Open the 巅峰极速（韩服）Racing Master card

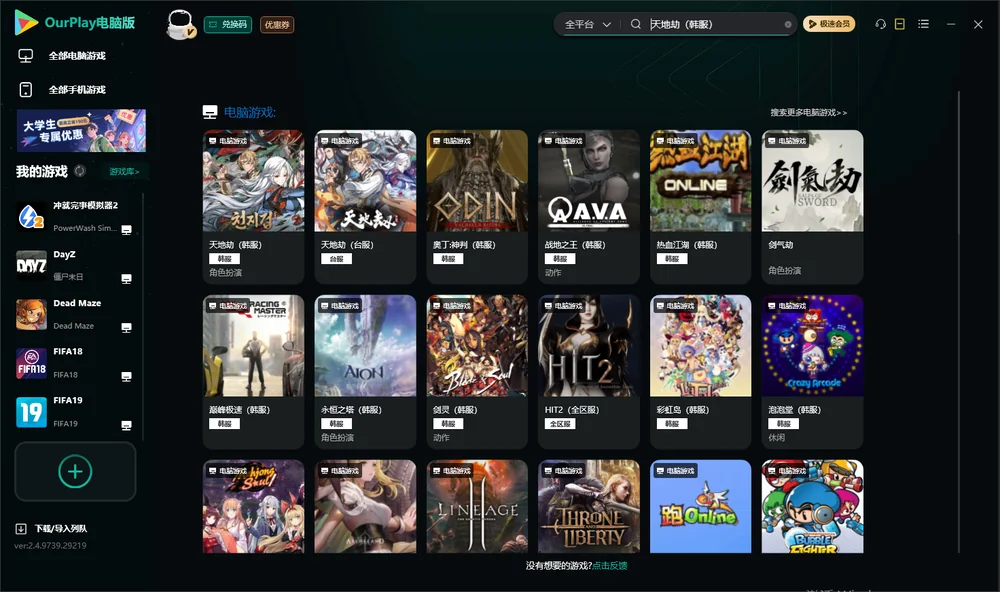(253, 372)
